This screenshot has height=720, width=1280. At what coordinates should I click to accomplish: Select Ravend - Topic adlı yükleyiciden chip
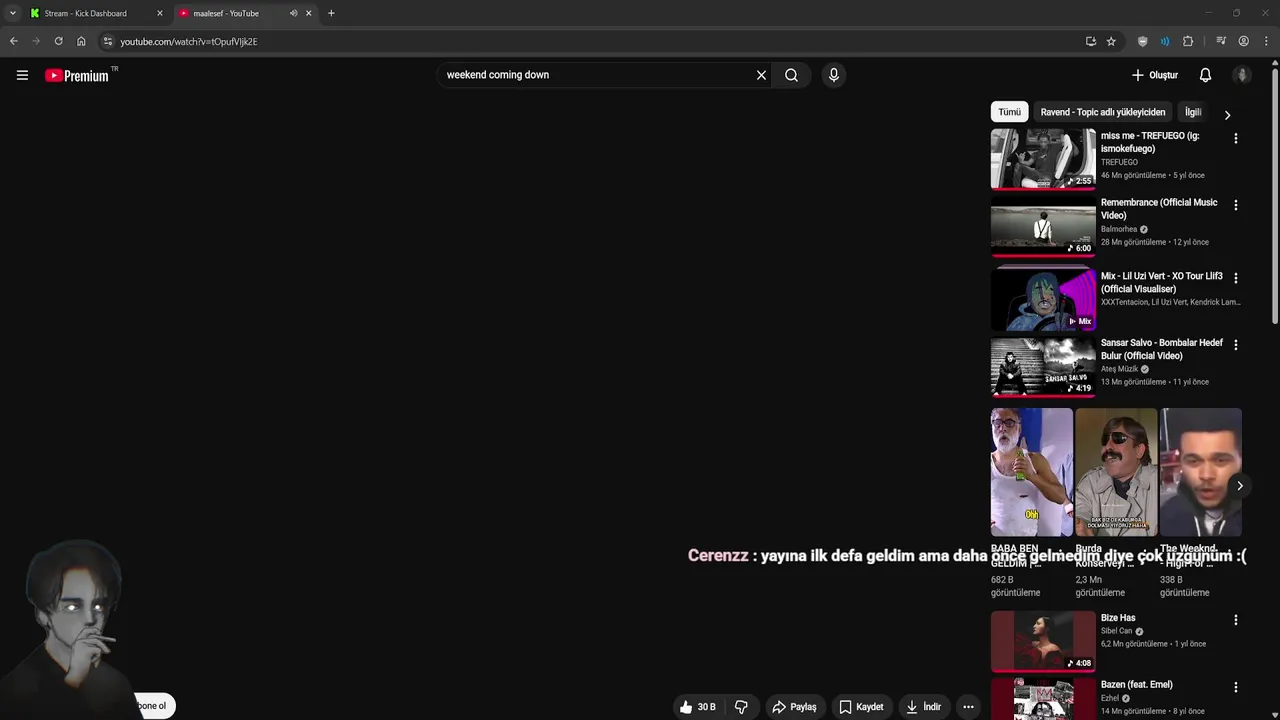tap(1102, 112)
